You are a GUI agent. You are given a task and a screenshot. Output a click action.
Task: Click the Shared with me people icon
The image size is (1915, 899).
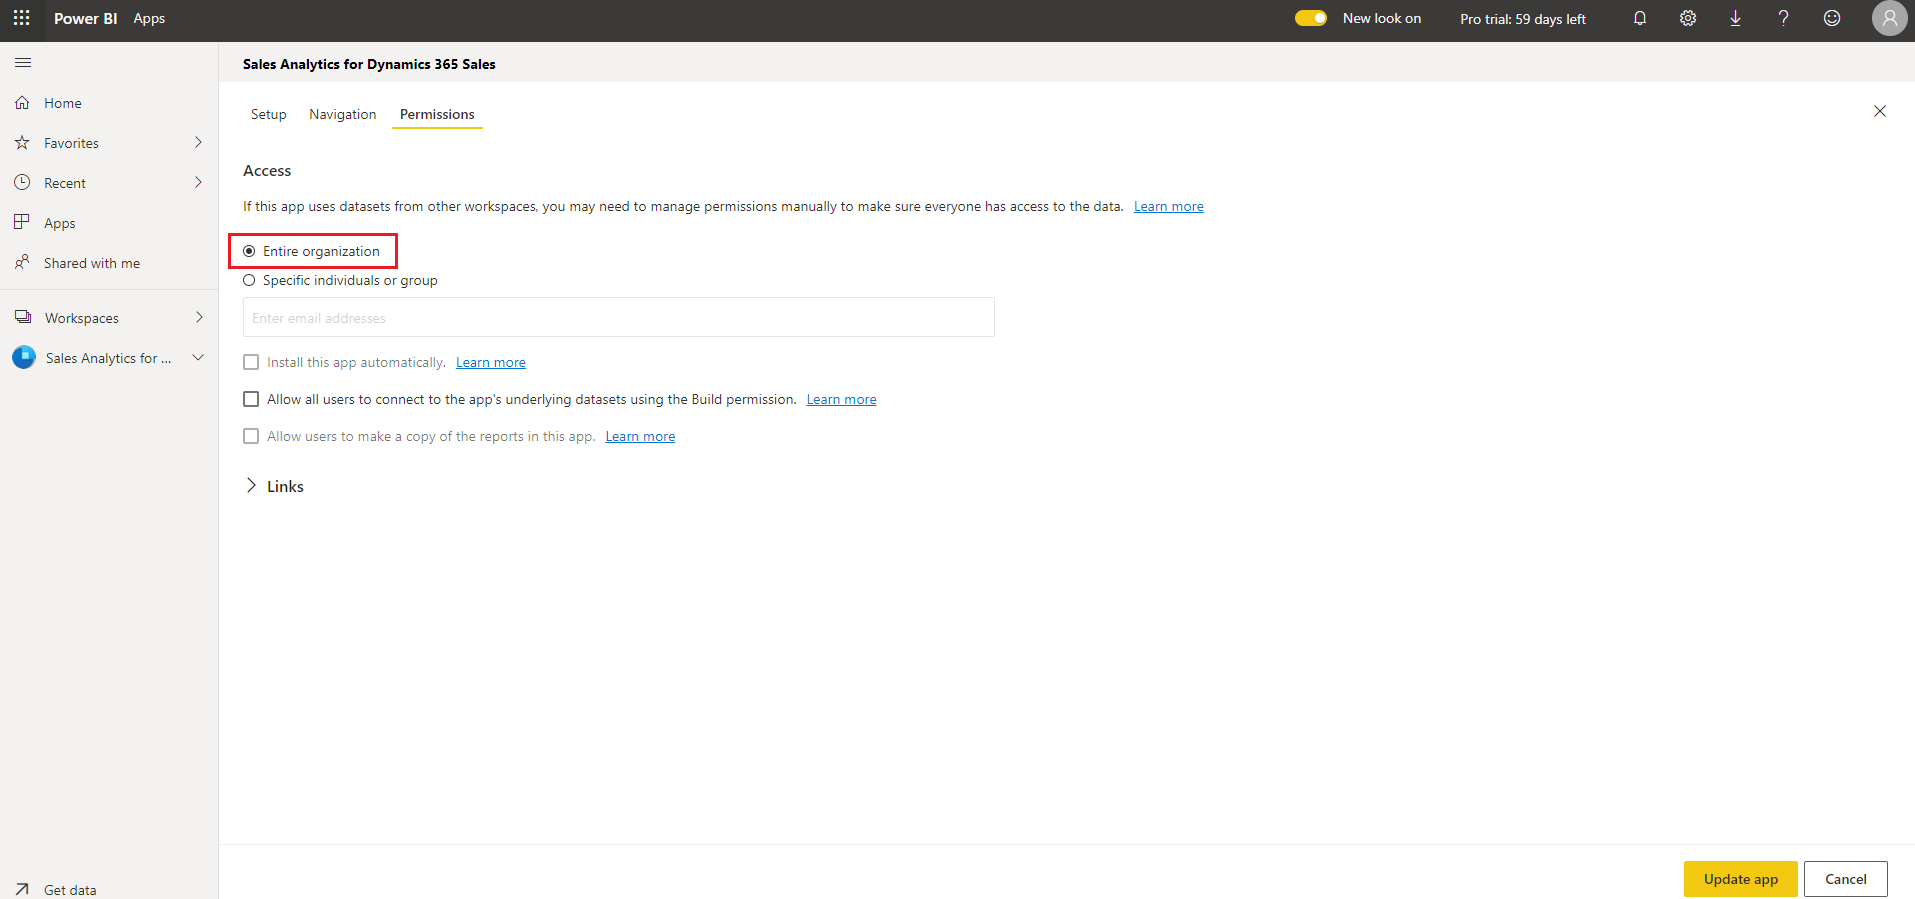(x=22, y=262)
